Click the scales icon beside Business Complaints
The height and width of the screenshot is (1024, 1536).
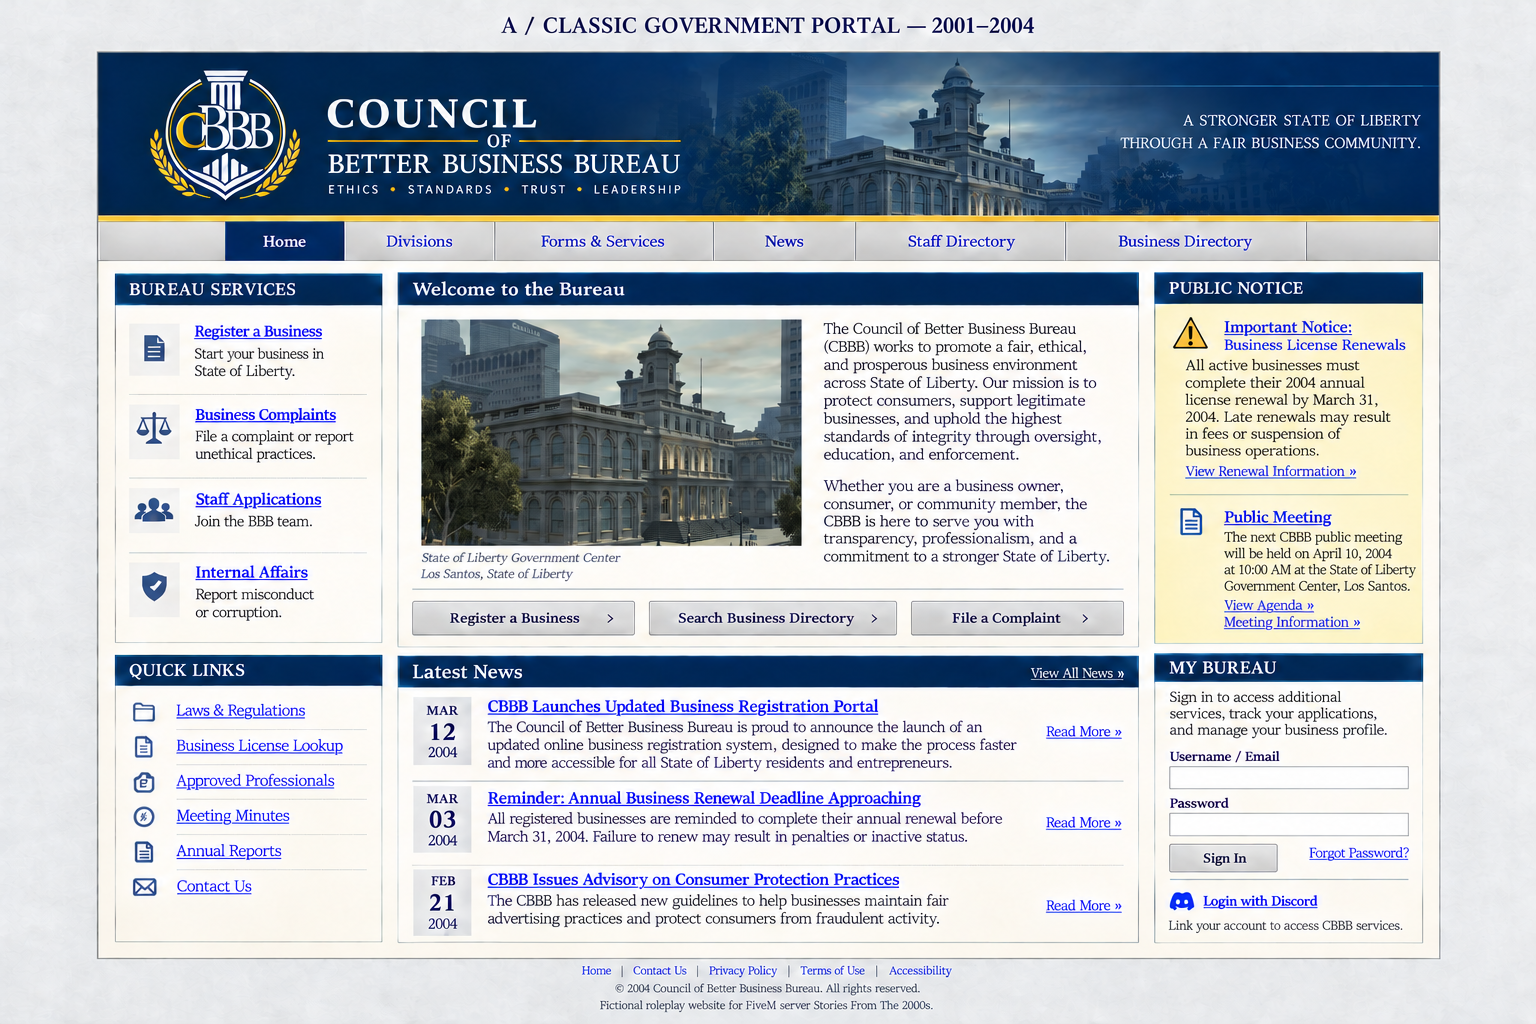pos(154,430)
